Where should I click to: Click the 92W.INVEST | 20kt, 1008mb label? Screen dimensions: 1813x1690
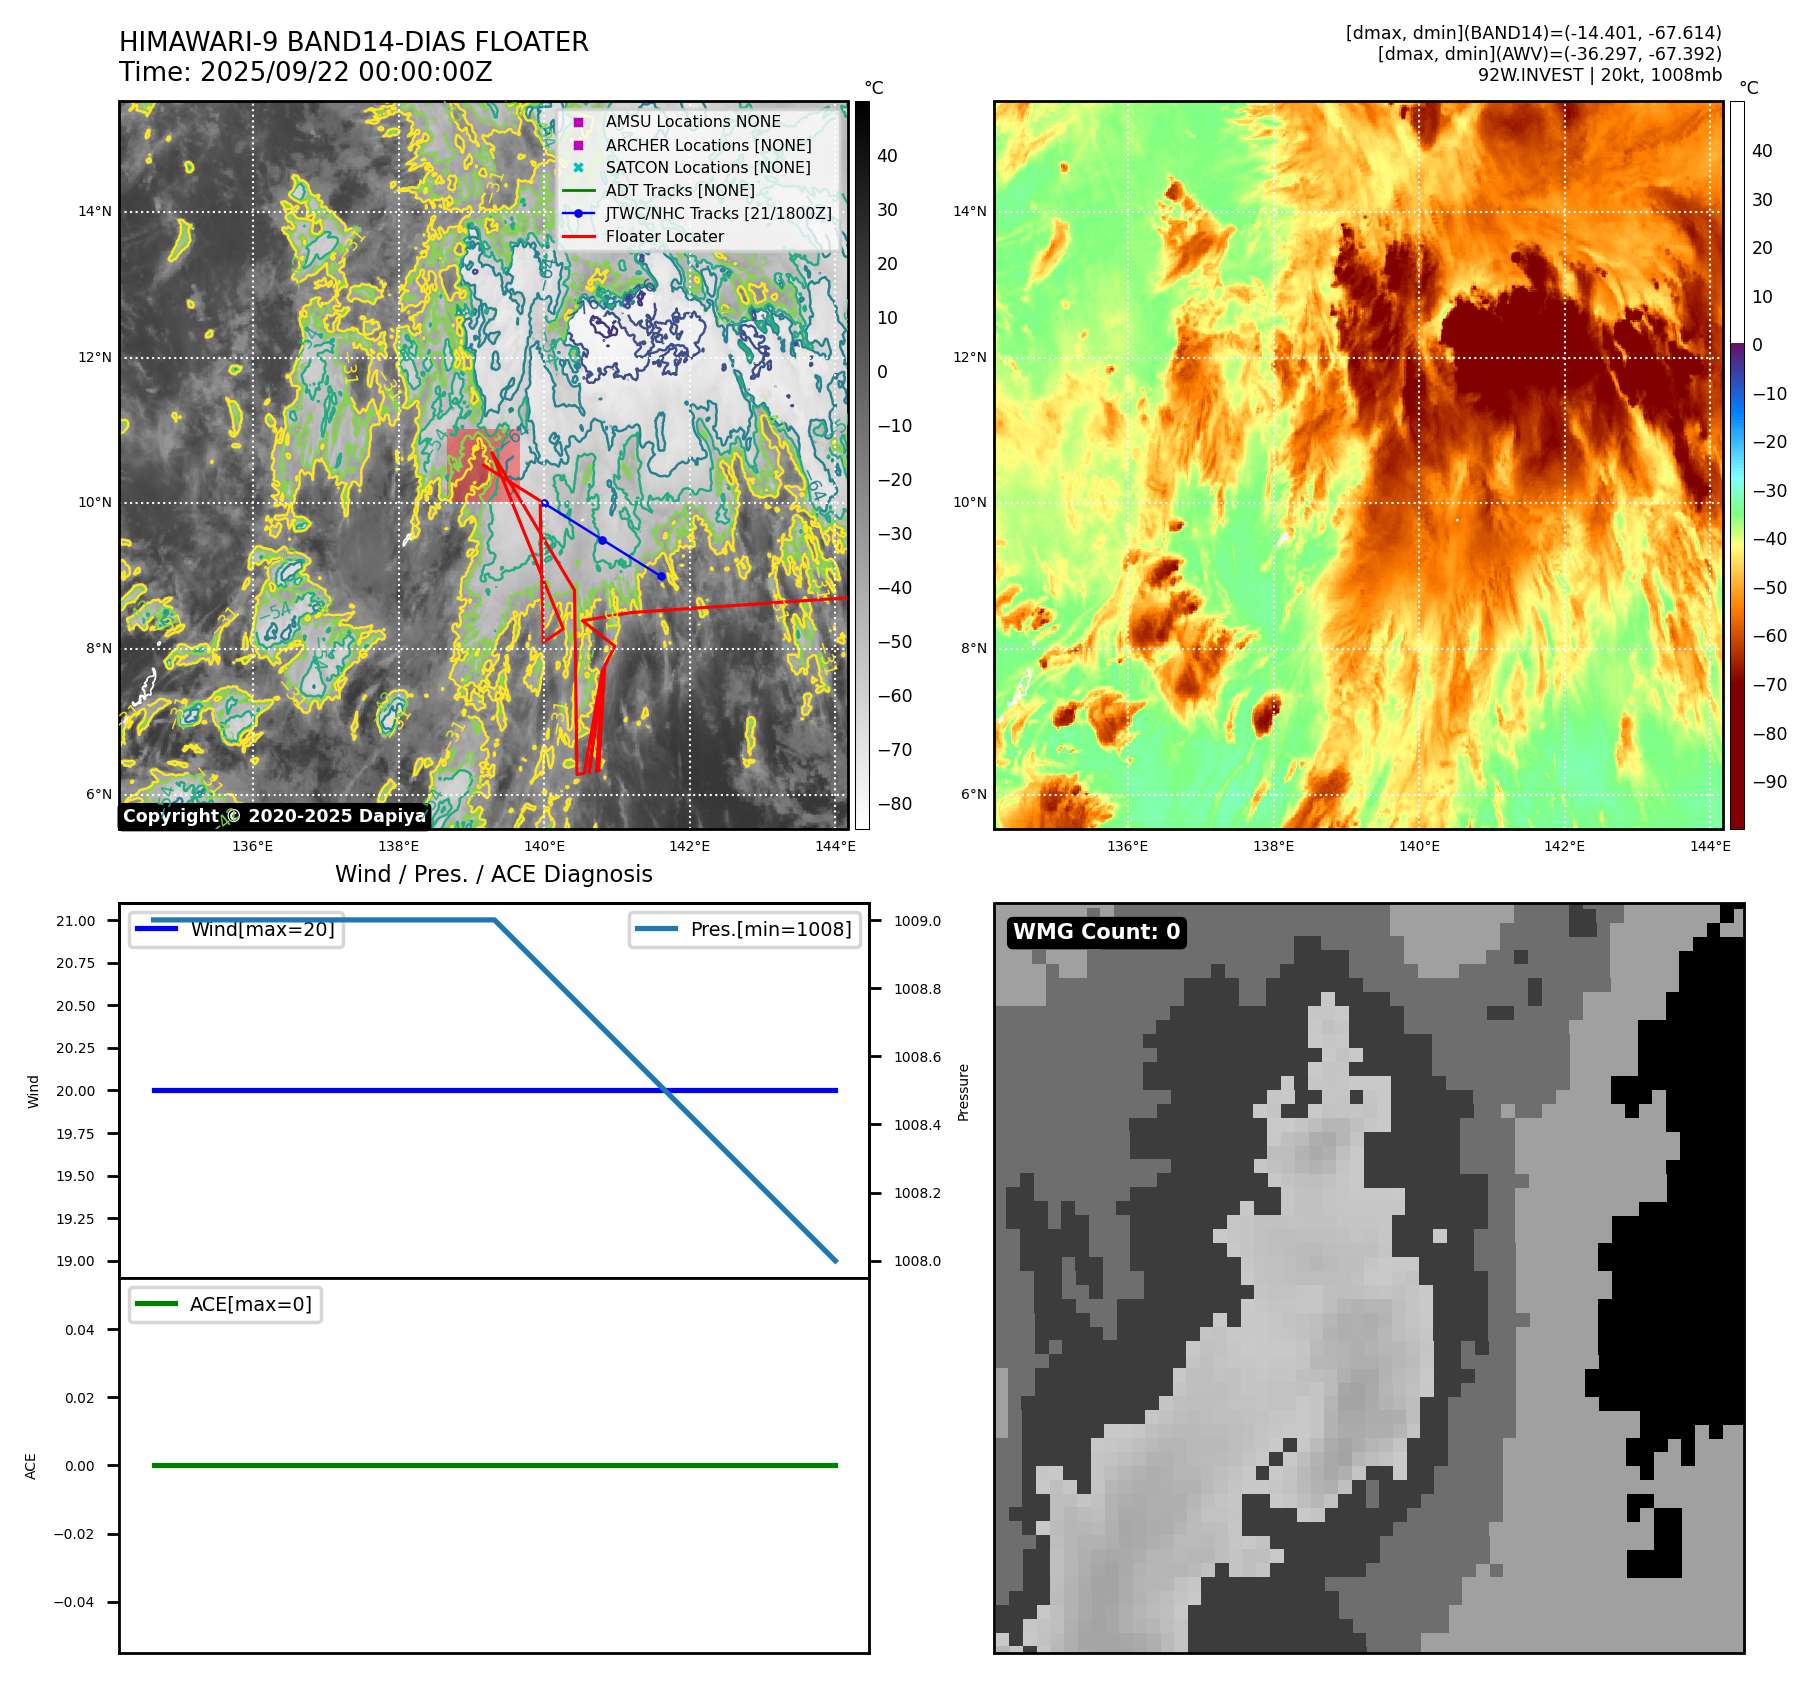(x=1599, y=75)
